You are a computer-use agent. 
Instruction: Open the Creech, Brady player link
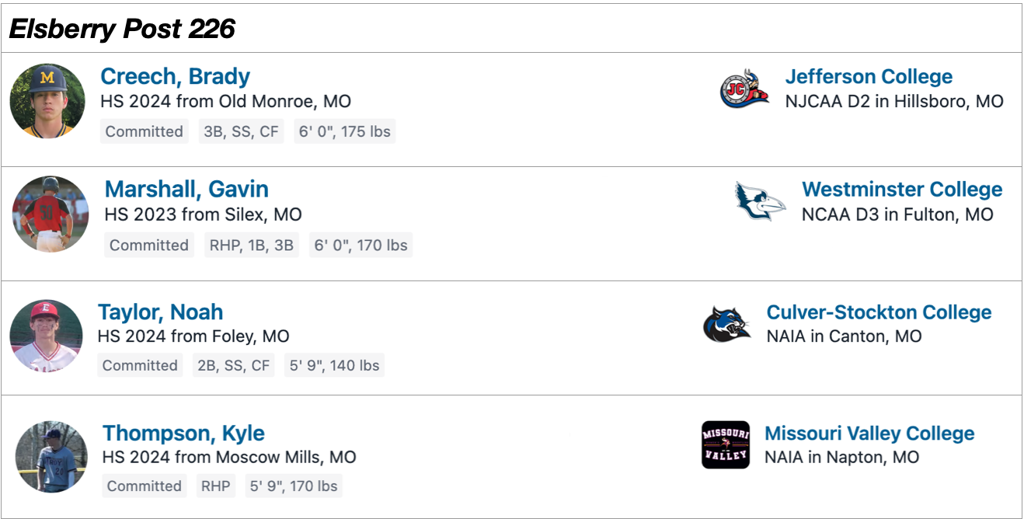coord(175,77)
